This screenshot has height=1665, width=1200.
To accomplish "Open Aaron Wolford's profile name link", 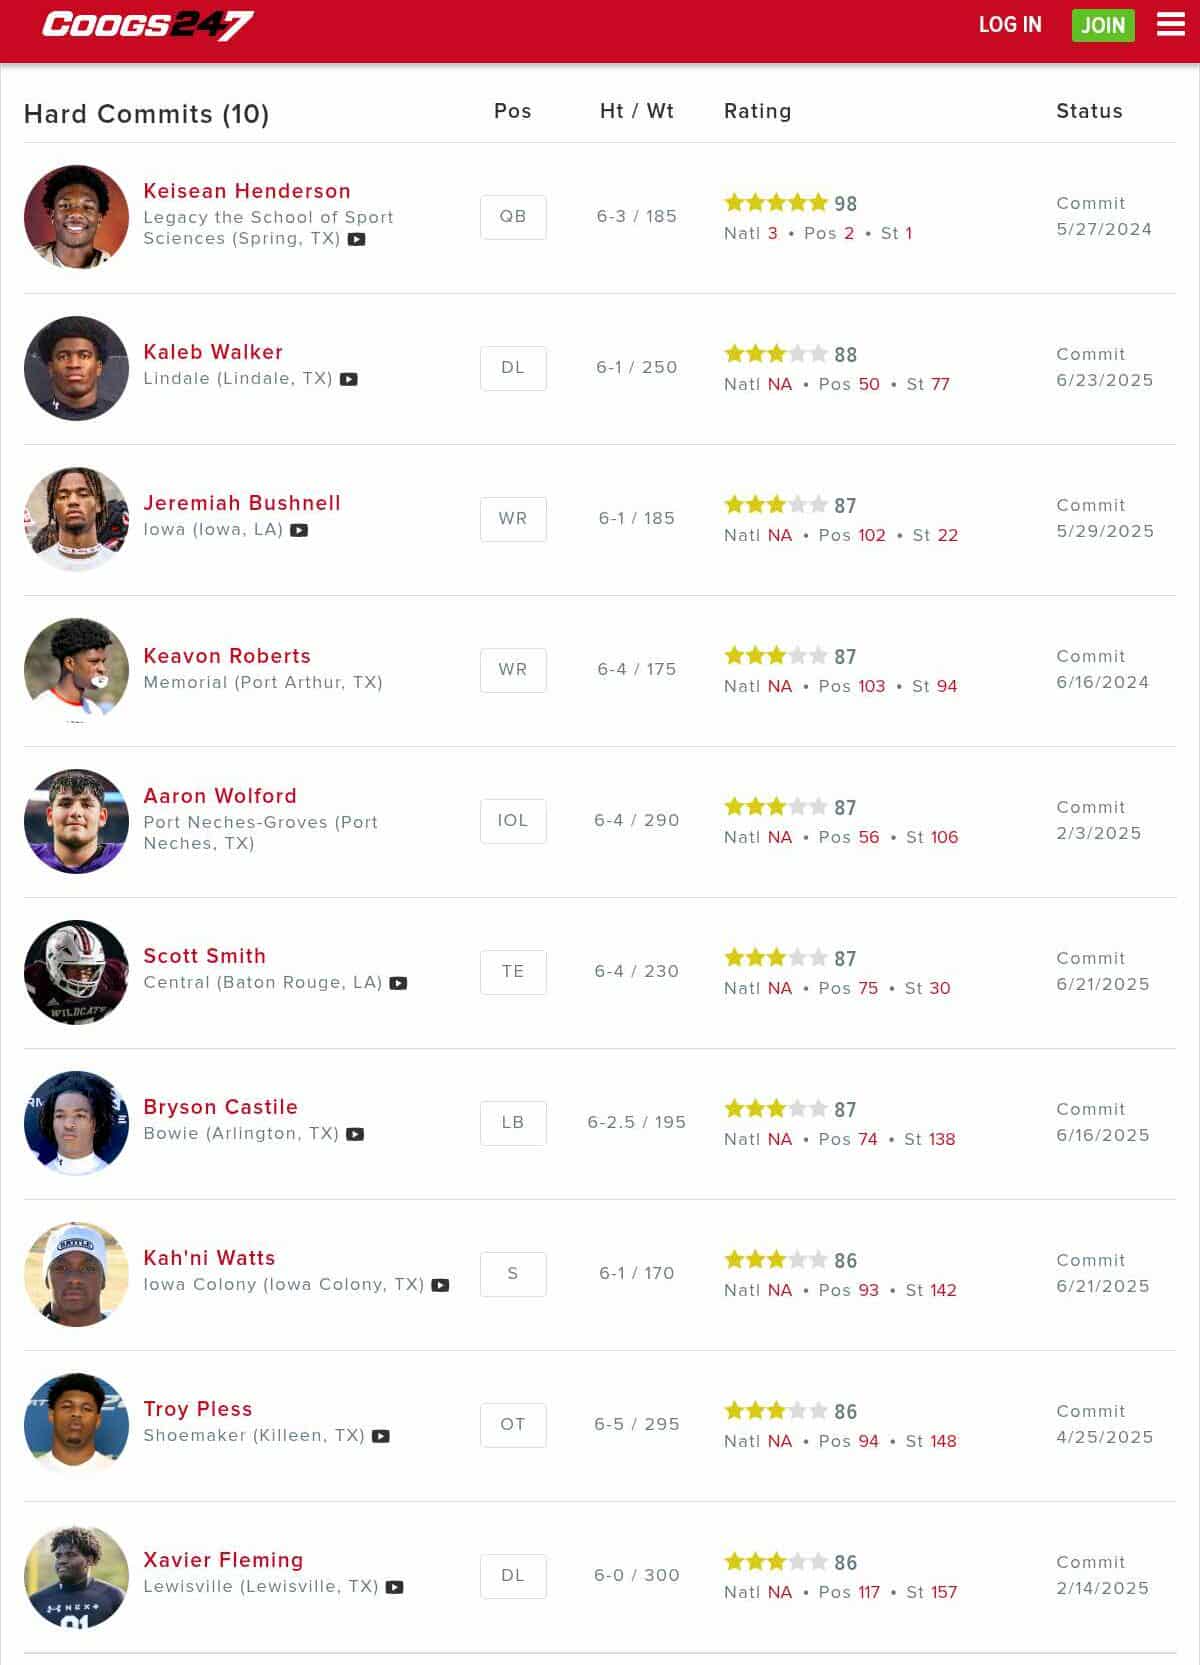I will pyautogui.click(x=220, y=796).
